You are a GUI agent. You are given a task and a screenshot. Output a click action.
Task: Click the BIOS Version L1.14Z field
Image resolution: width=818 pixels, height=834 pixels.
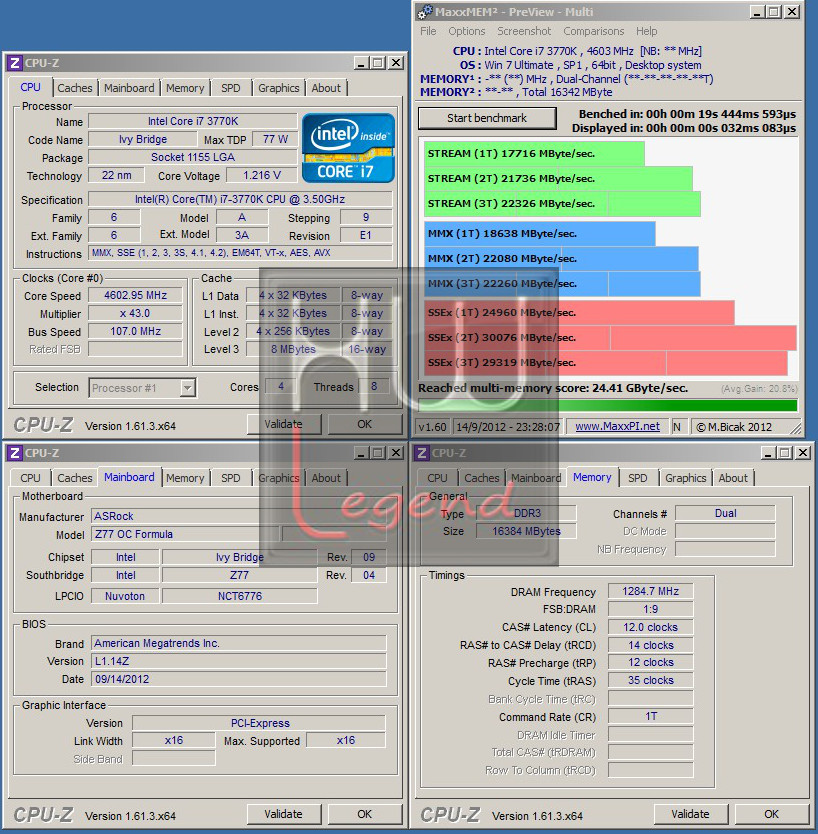pos(238,661)
